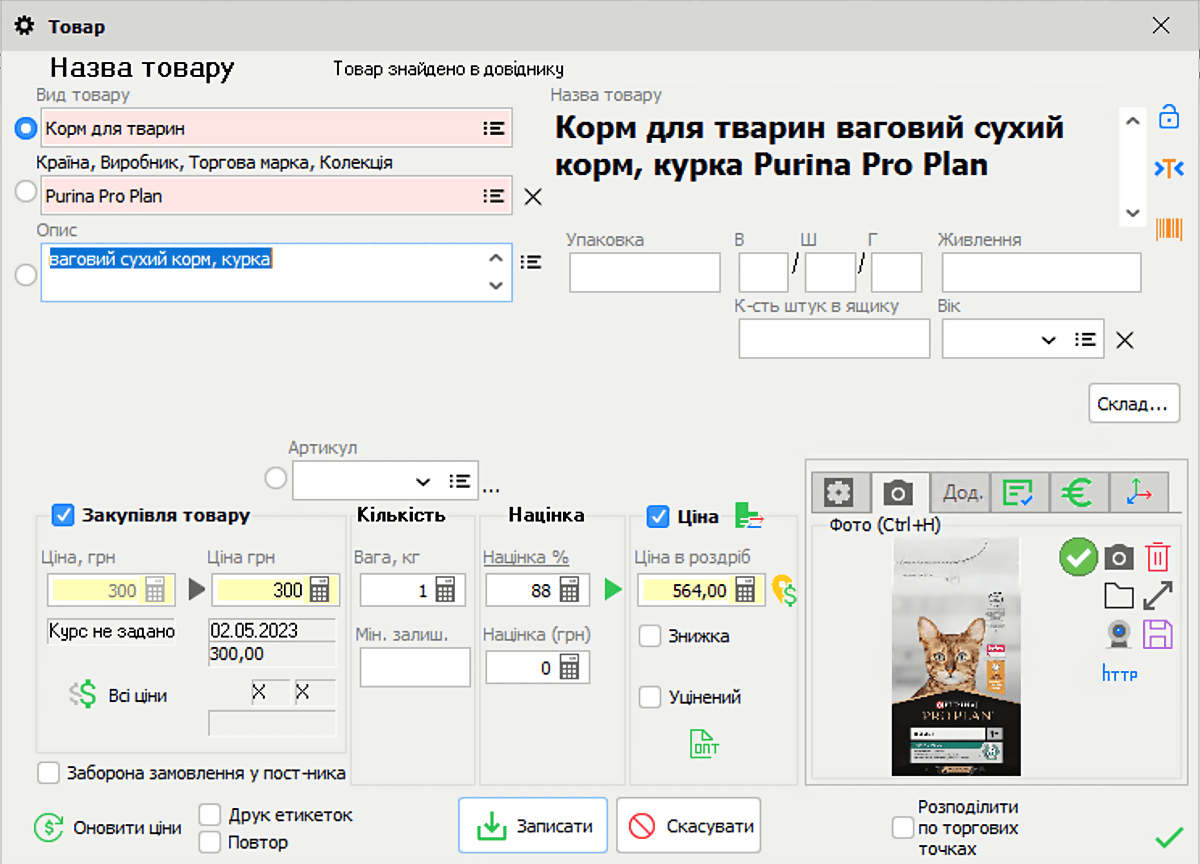This screenshot has width=1200, height=864.
Task: Select the Опис radio button
Action: tap(25, 274)
